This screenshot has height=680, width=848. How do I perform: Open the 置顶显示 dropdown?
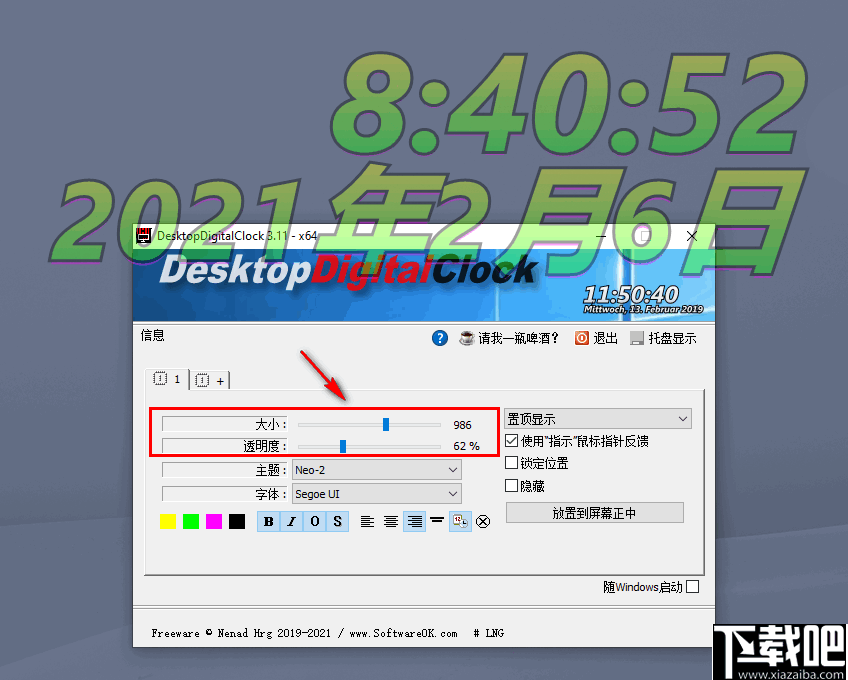[597, 418]
